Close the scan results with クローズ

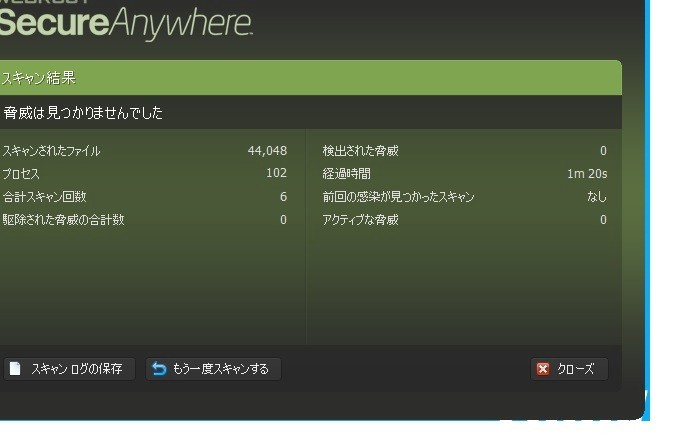click(x=569, y=369)
